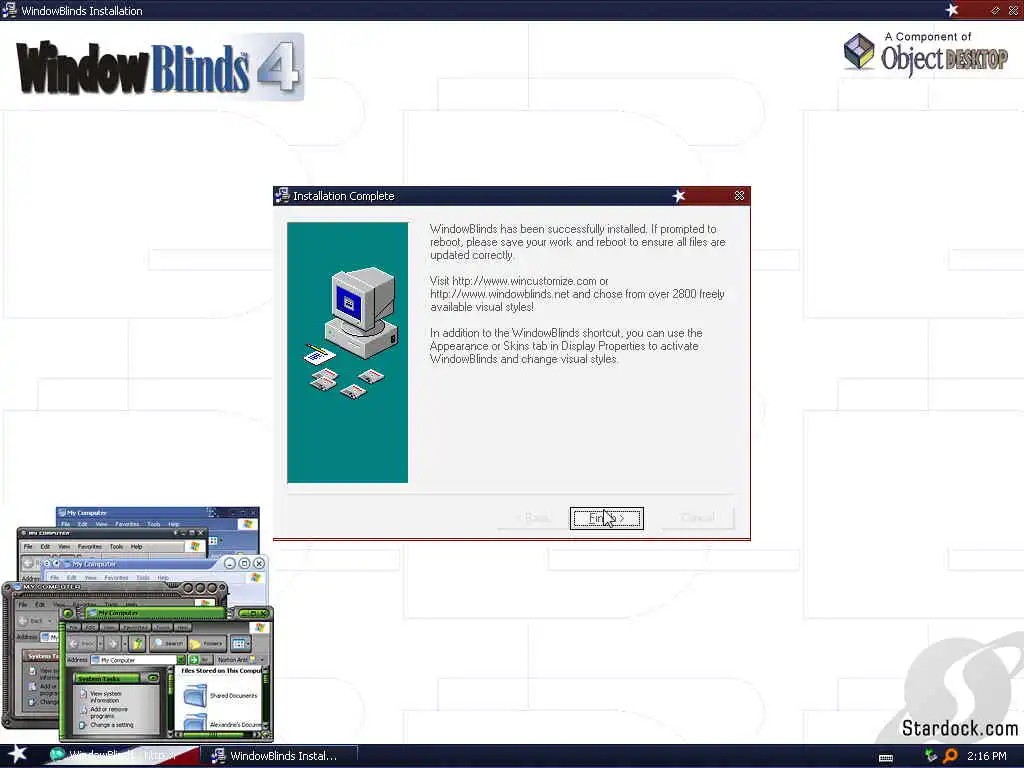
Task: Click the greyed-out Cancel button
Action: tap(697, 518)
